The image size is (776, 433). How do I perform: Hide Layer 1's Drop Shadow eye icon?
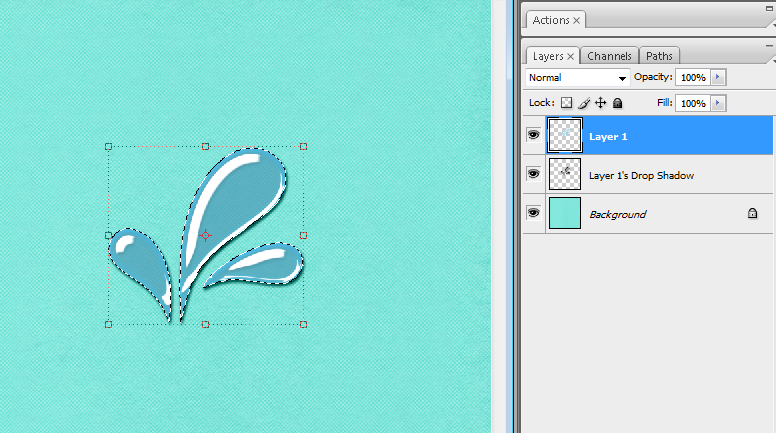pyautogui.click(x=534, y=174)
